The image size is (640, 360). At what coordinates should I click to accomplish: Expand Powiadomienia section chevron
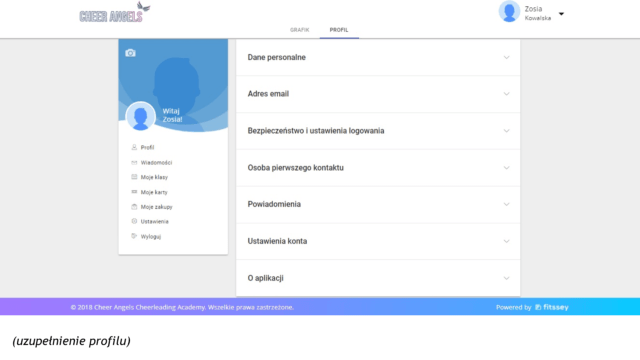pyautogui.click(x=506, y=204)
